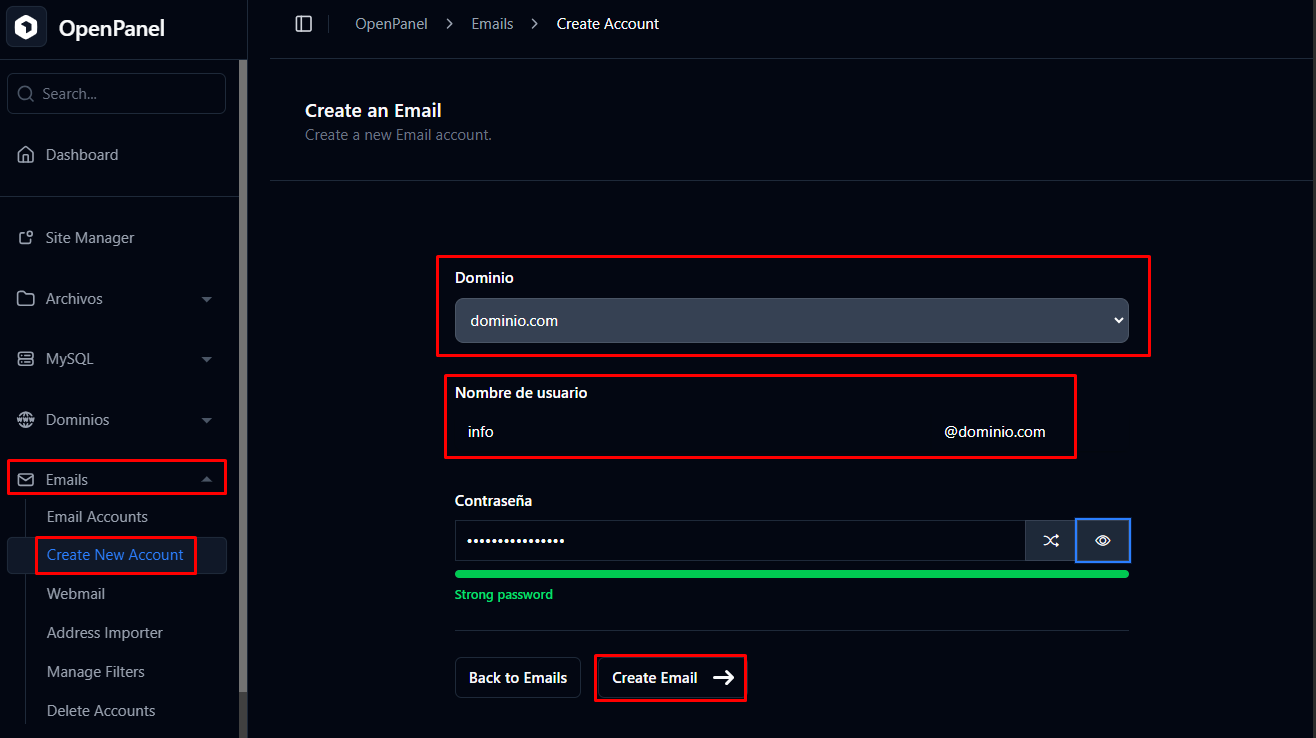
Task: Expand the Archivos menu arrow
Action: point(207,299)
